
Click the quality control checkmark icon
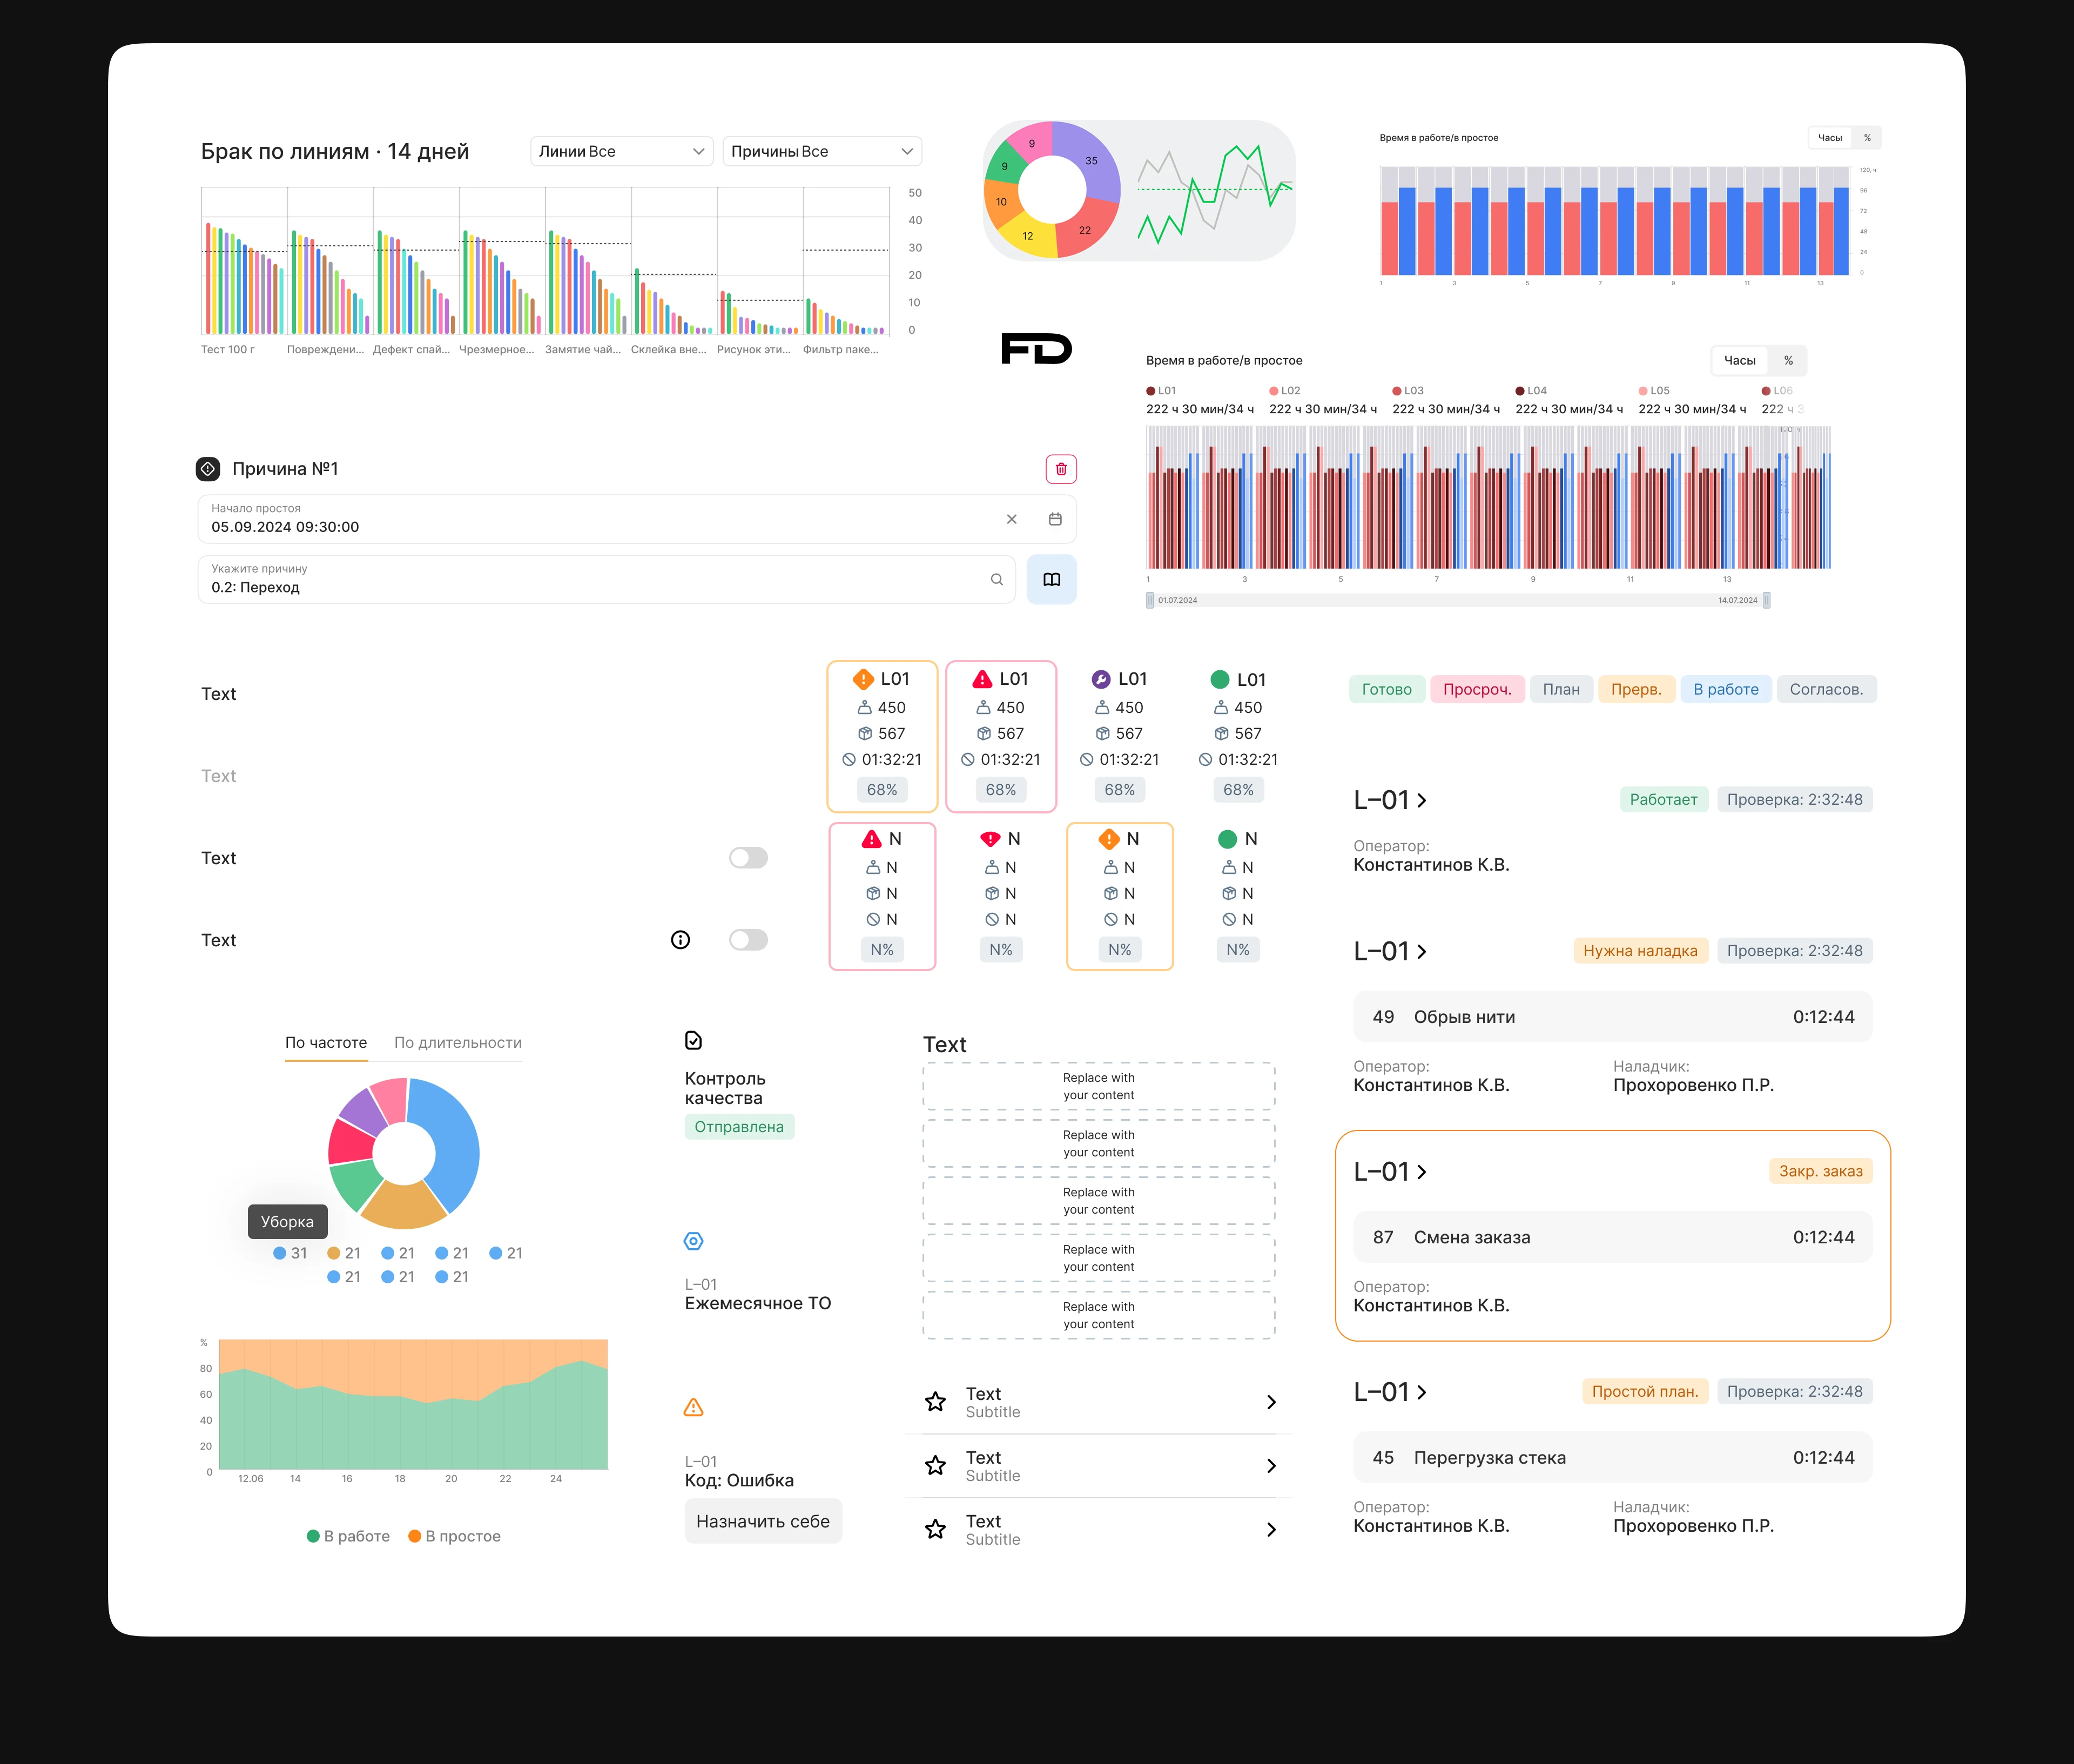[694, 1041]
